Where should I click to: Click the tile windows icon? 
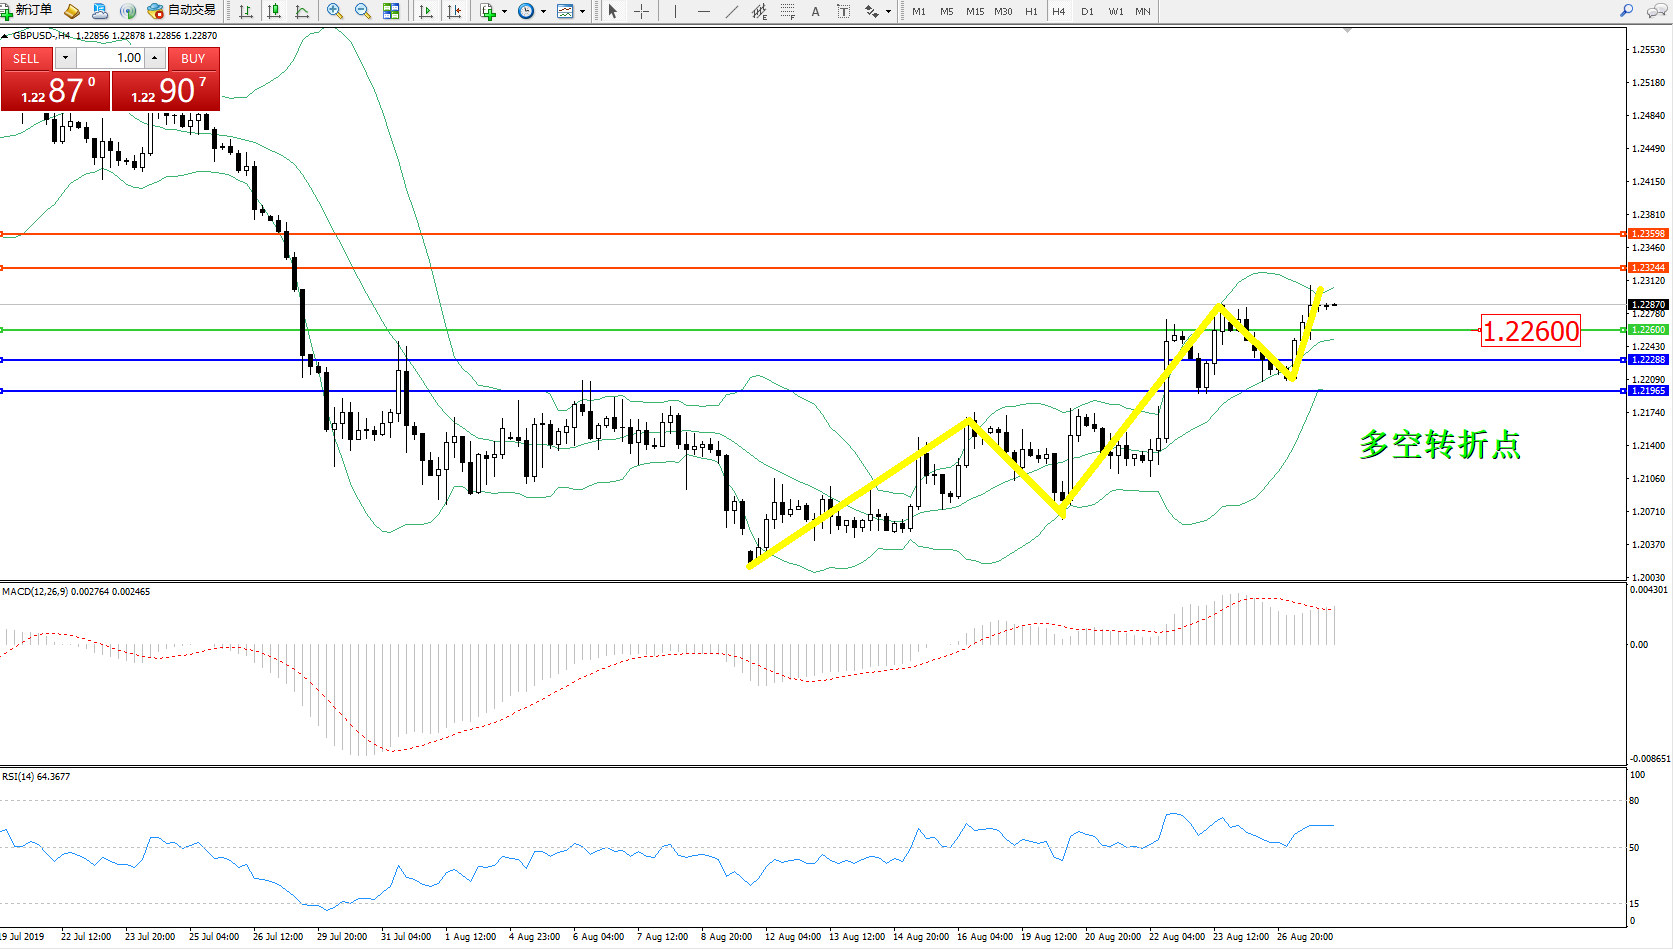coord(391,11)
